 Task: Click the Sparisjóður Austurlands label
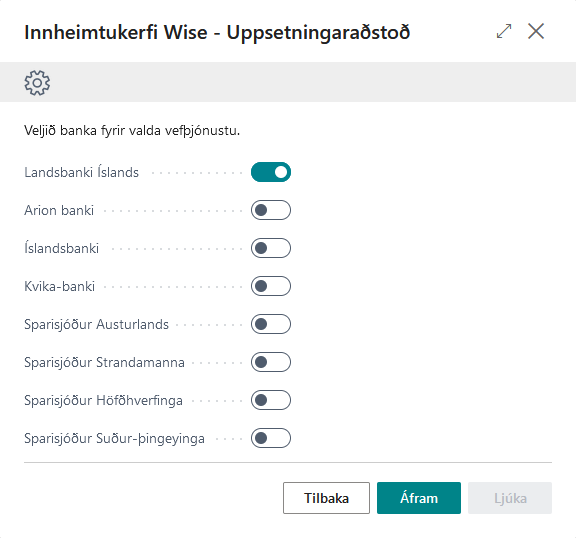point(97,325)
